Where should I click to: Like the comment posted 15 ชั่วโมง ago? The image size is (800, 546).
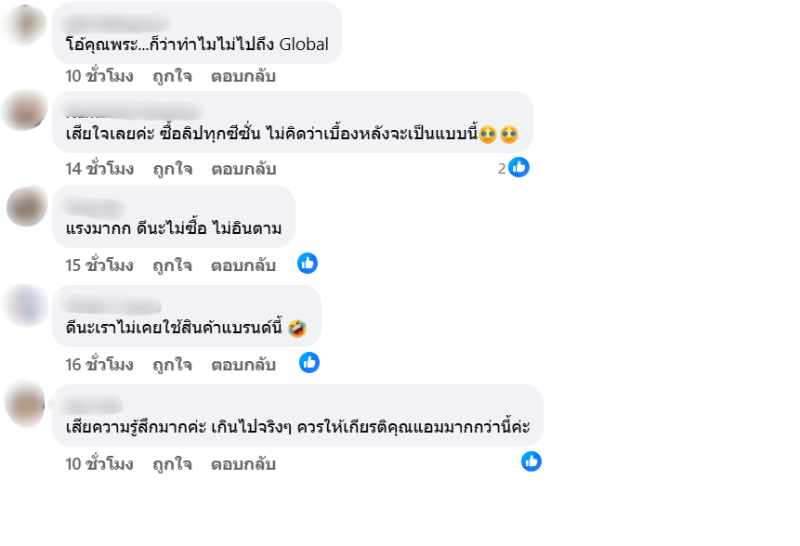[x=172, y=265]
